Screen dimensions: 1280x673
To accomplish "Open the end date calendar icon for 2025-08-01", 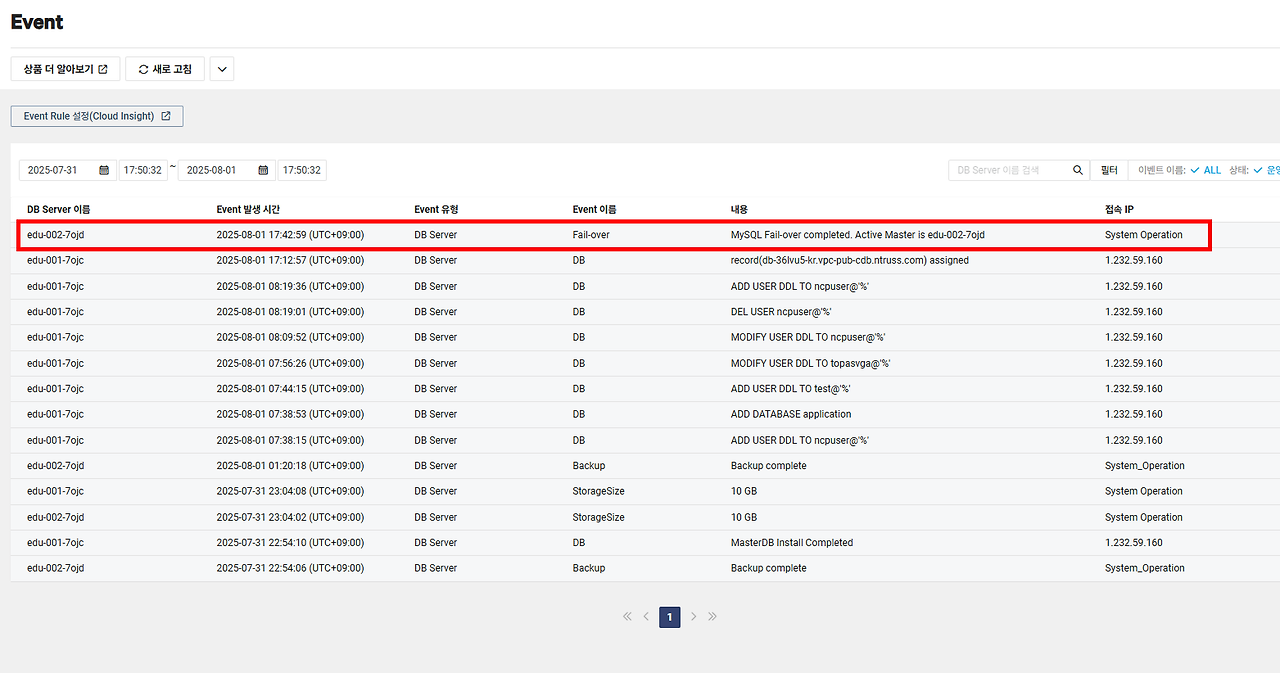I will (x=263, y=170).
